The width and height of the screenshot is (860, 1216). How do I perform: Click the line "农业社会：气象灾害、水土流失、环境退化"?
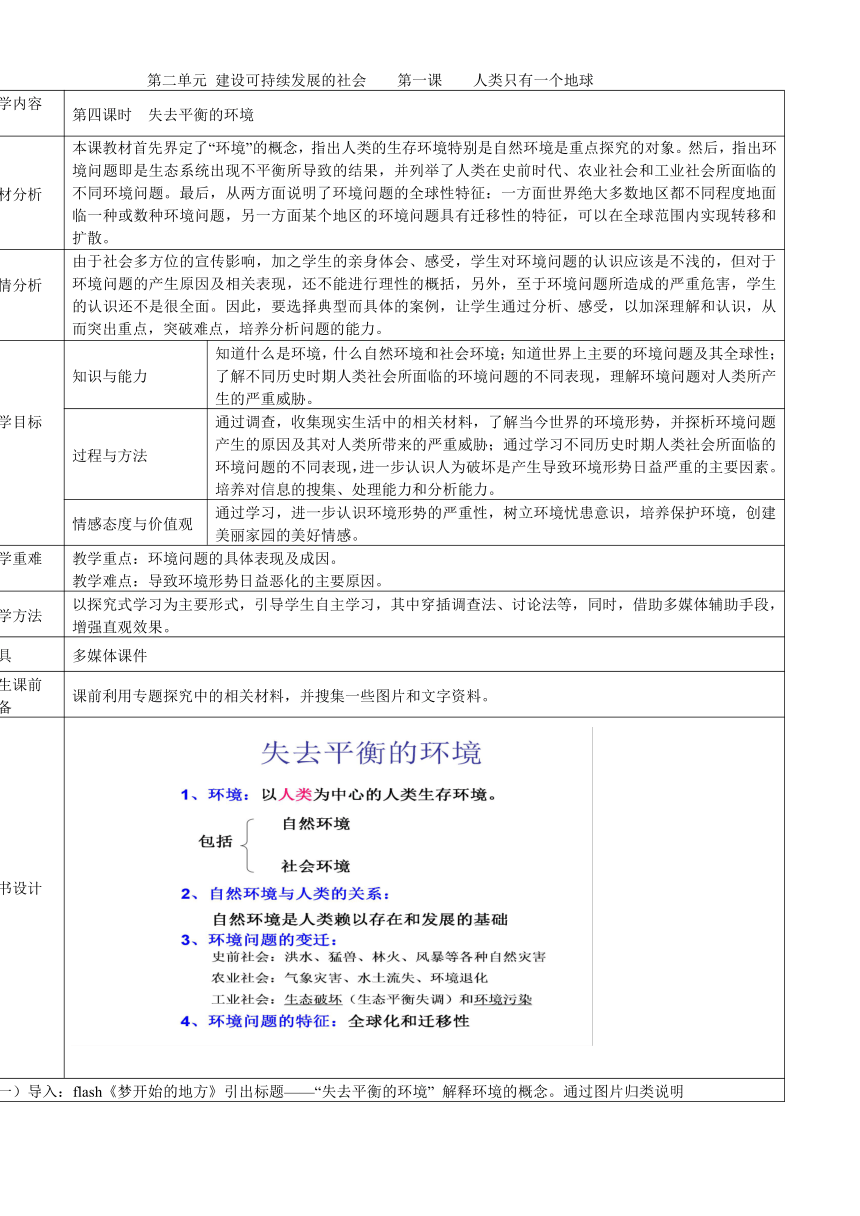pos(350,978)
